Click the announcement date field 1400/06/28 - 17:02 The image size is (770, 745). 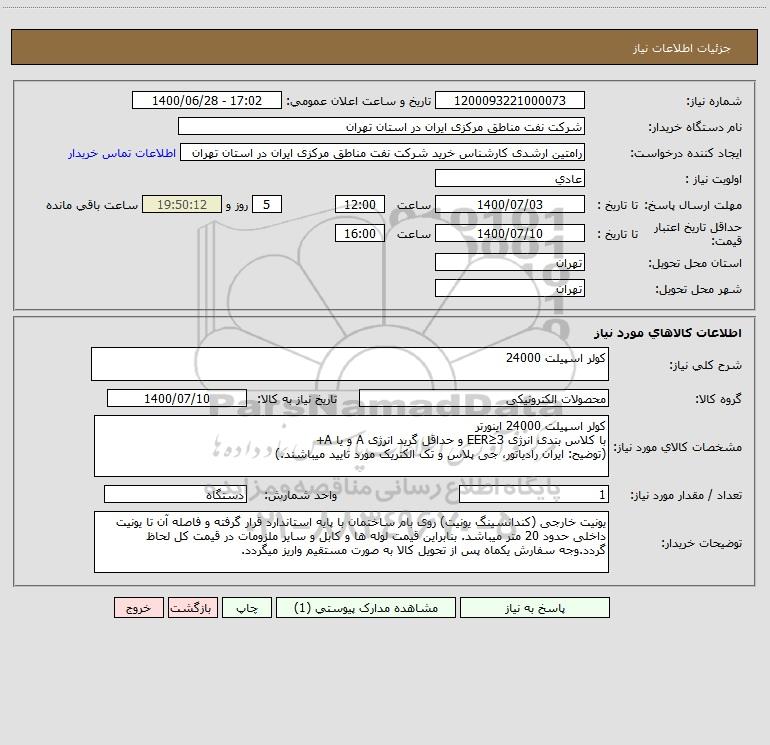point(207,100)
